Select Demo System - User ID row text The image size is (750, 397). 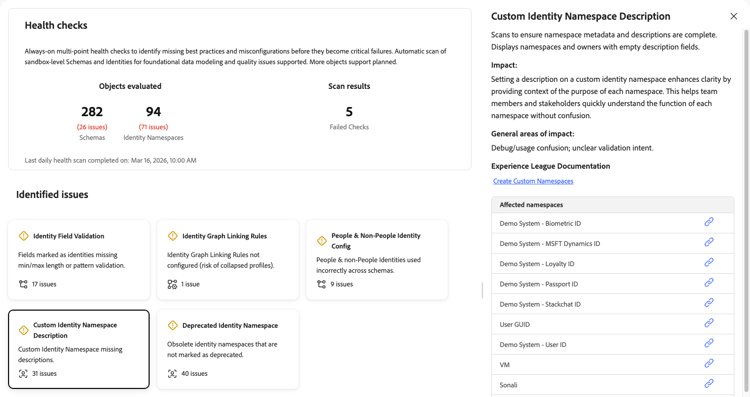click(x=533, y=344)
